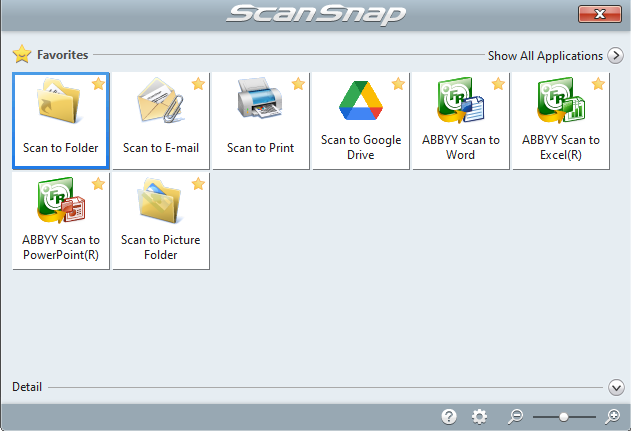Image resolution: width=631 pixels, height=431 pixels.
Task: Toggle favorite star on Scan to Google Drive
Action: [398, 84]
